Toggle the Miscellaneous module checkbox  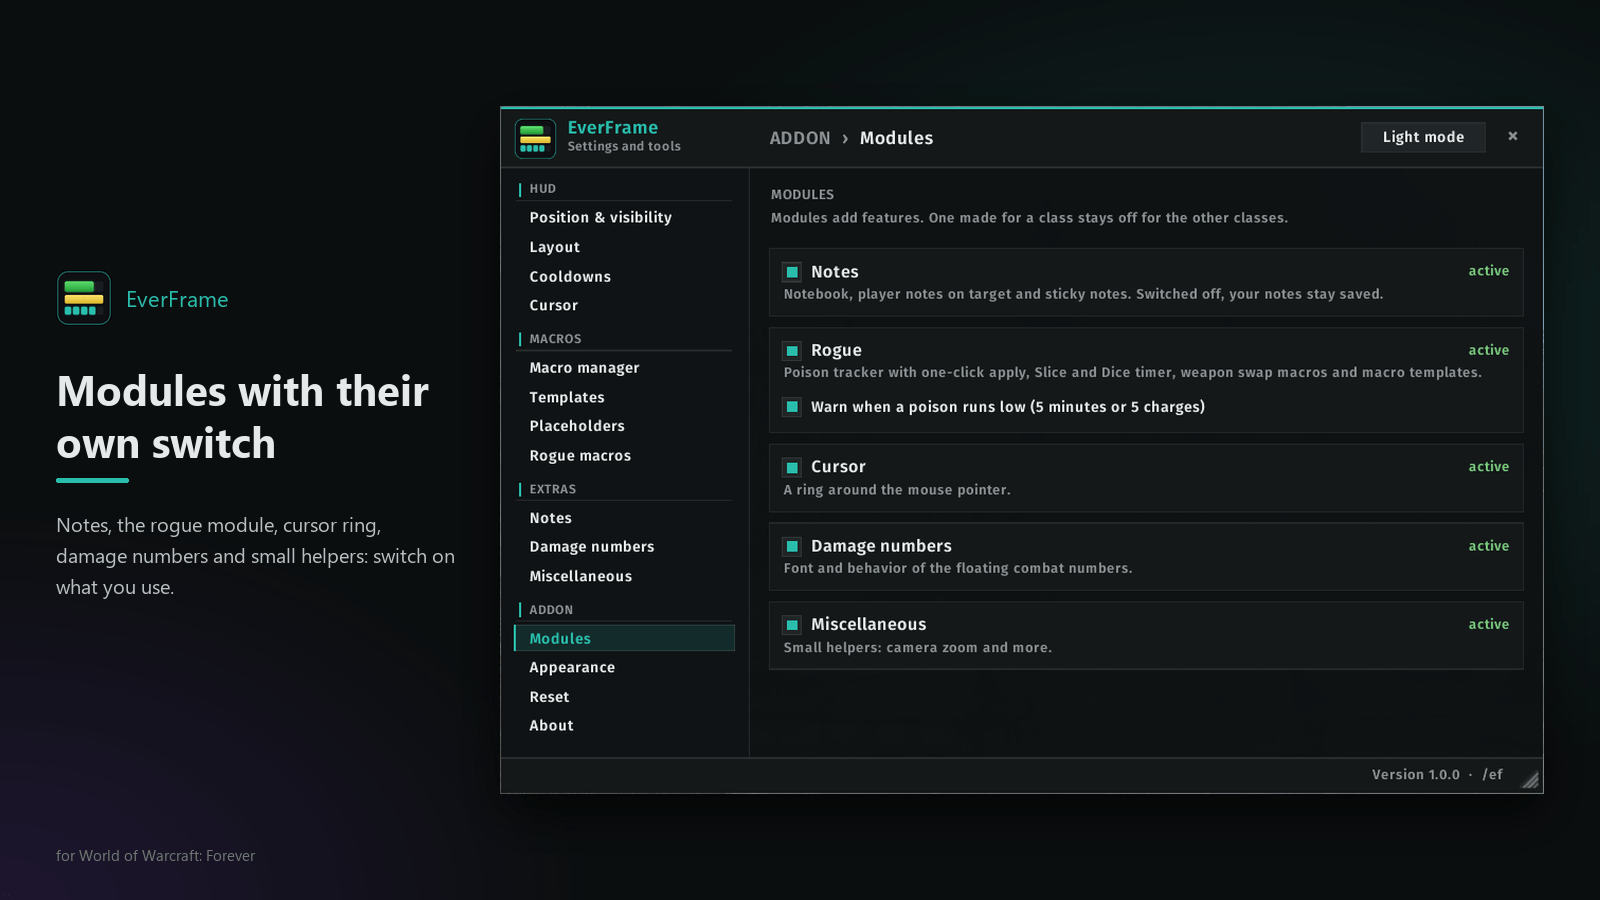pos(792,625)
